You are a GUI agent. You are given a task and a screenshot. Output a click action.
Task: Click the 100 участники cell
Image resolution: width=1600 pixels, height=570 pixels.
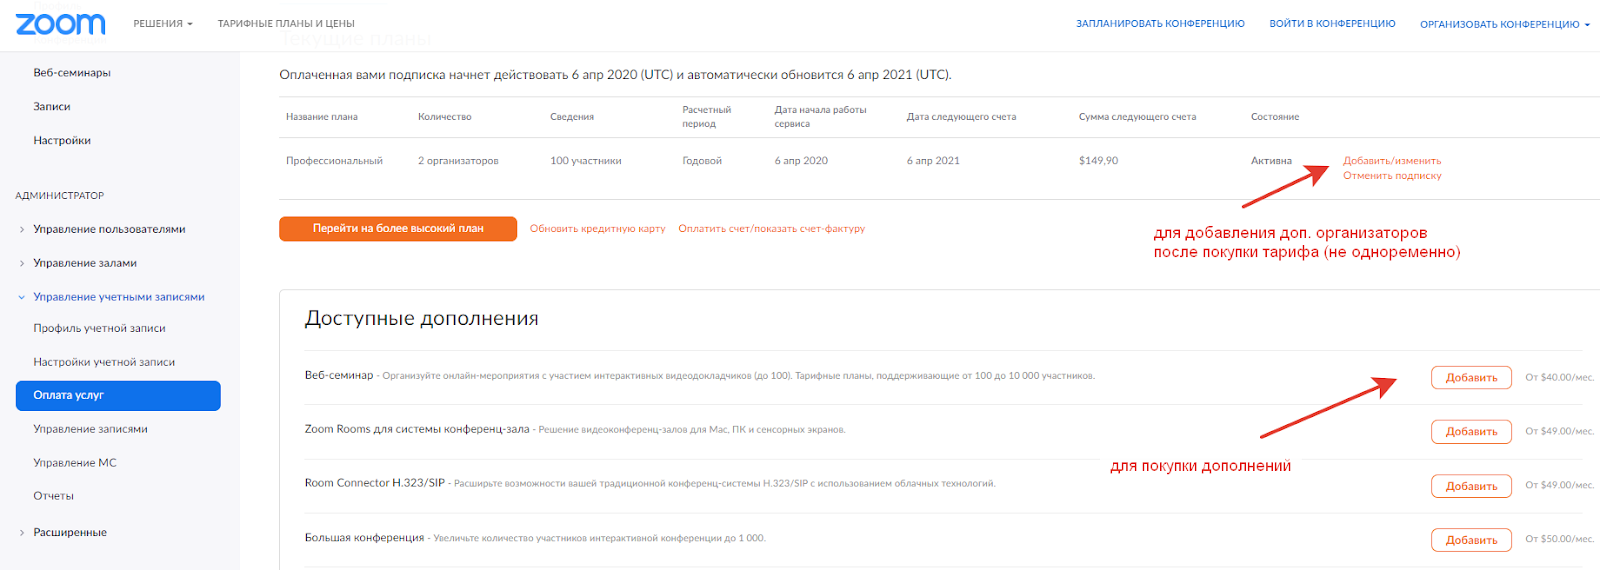coord(586,161)
